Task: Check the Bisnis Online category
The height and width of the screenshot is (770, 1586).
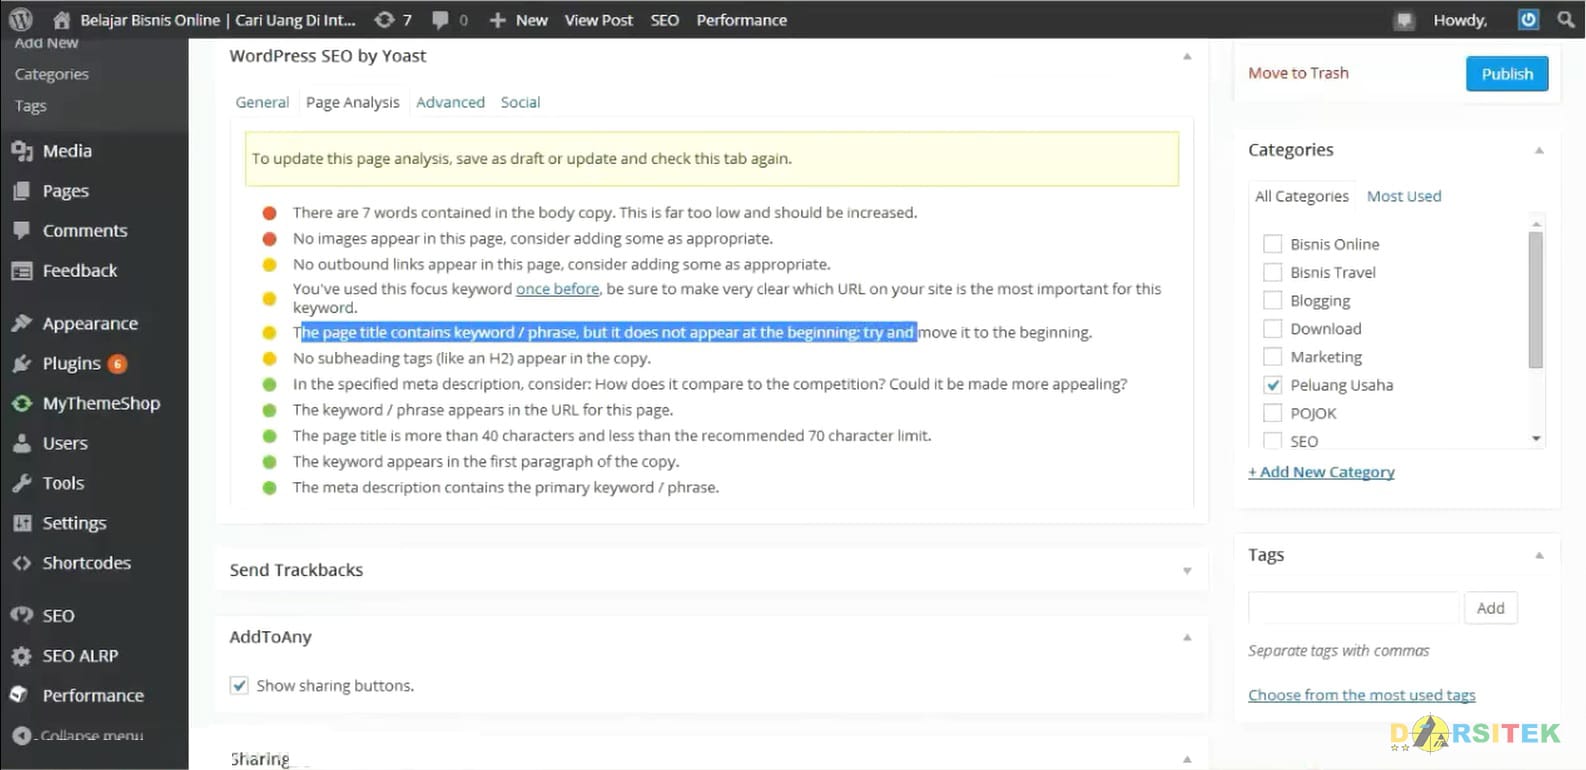Action: 1273,244
